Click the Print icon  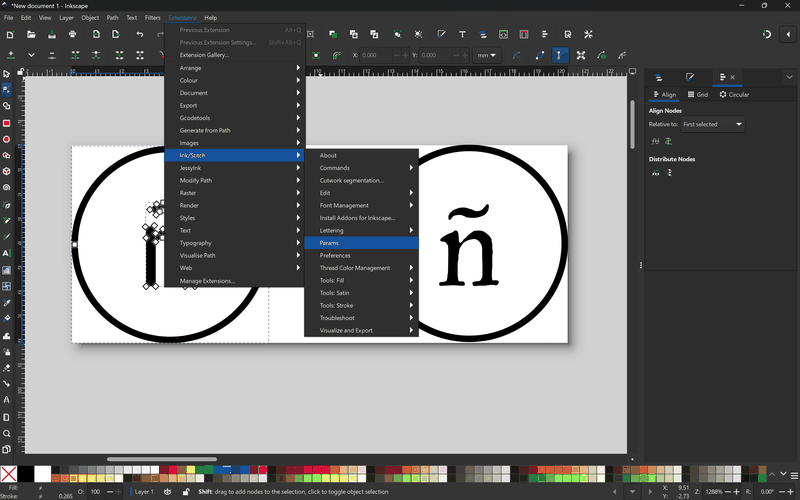tap(72, 34)
